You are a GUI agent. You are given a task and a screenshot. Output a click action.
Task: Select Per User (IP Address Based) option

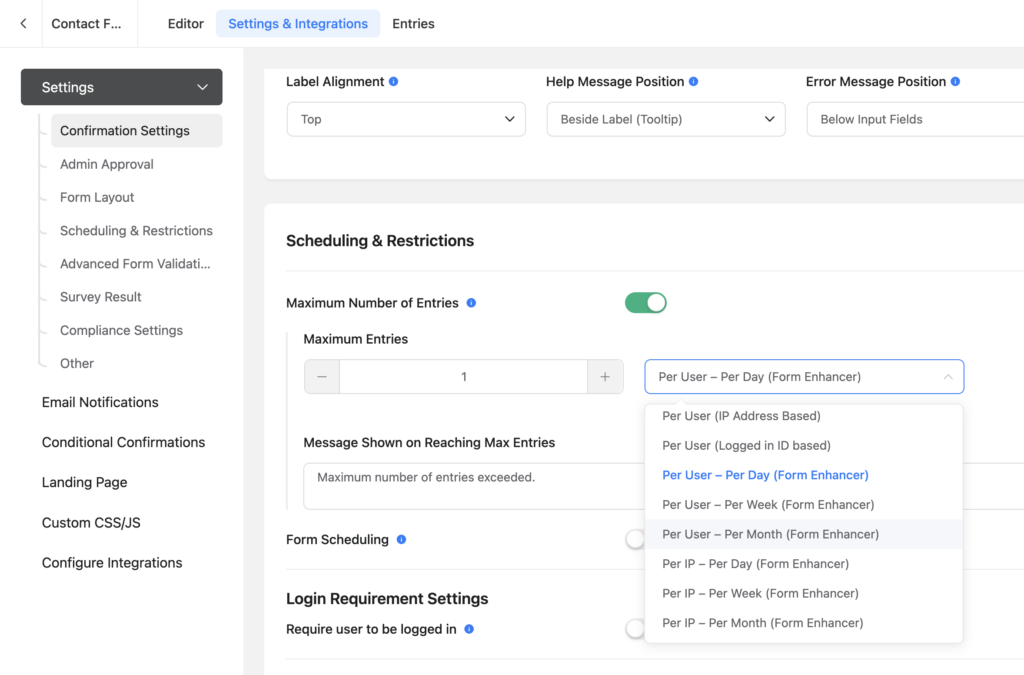(x=803, y=416)
